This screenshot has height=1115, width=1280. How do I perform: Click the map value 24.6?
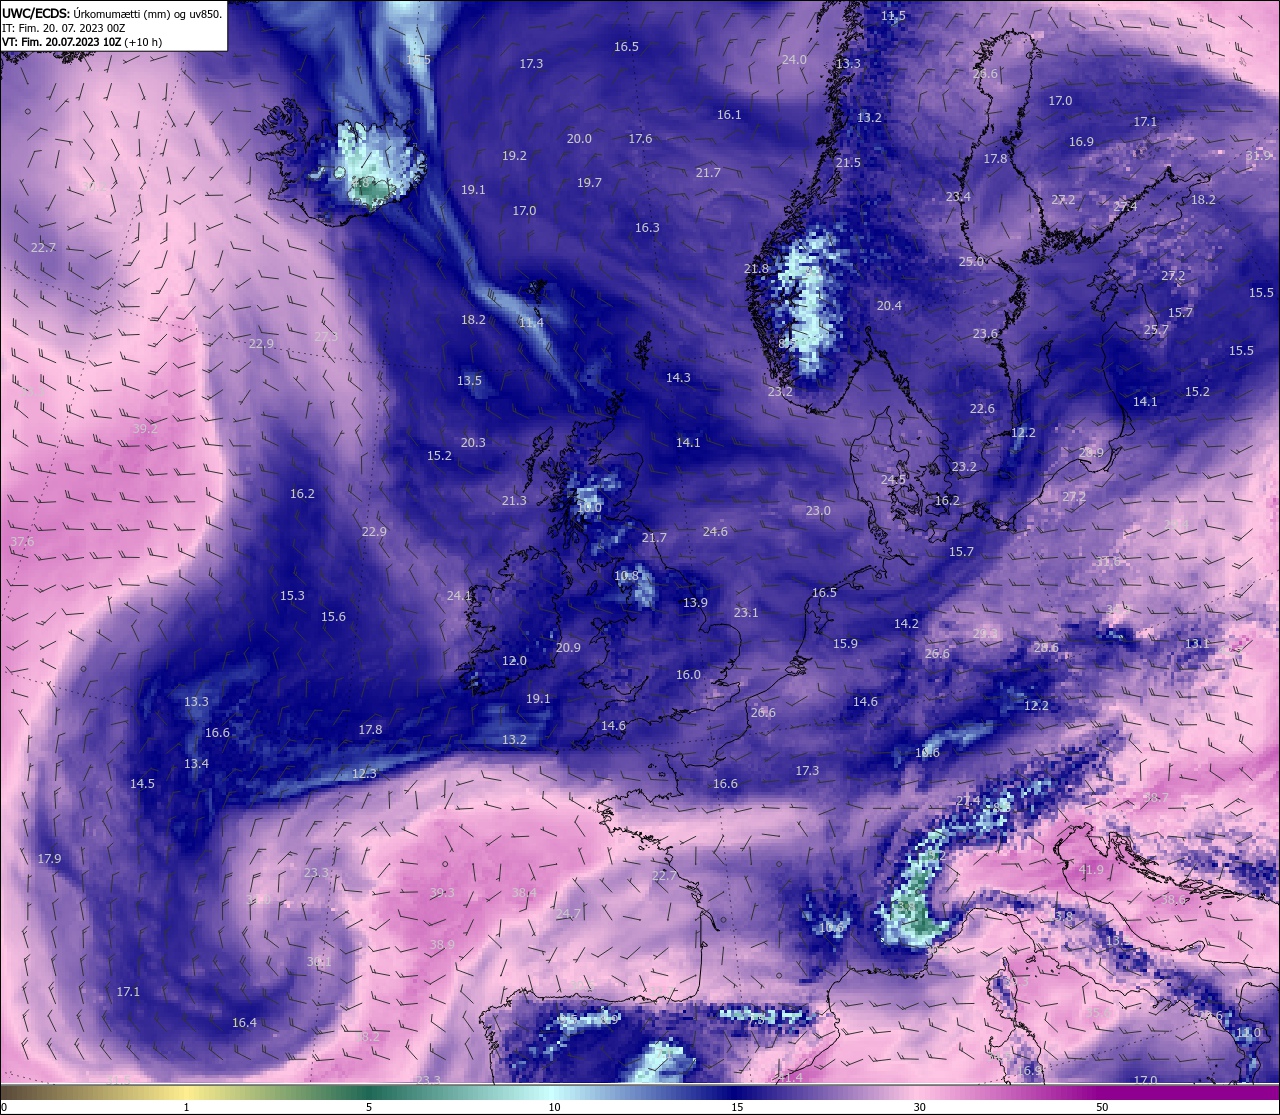[x=715, y=532]
